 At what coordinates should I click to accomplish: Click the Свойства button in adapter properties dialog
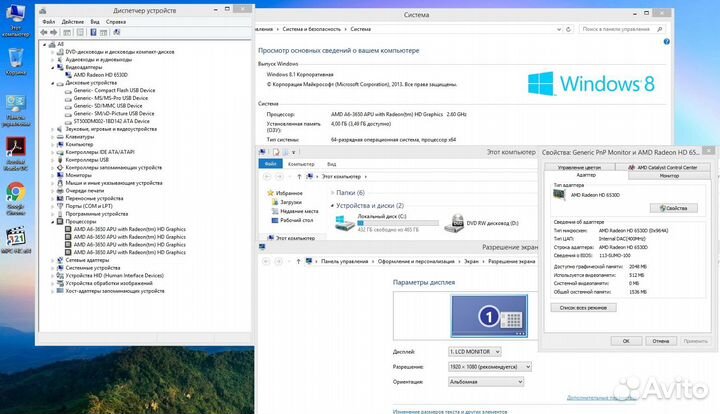coord(674,208)
